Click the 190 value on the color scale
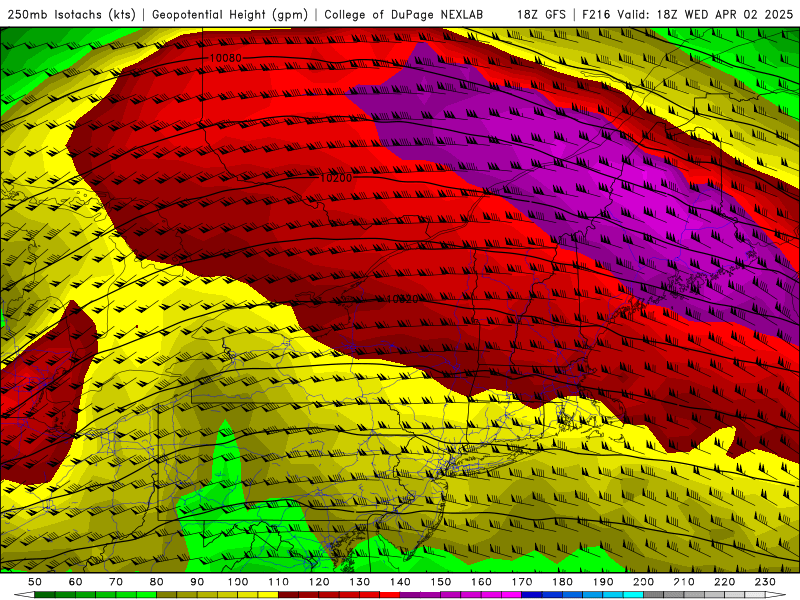 pos(603,582)
